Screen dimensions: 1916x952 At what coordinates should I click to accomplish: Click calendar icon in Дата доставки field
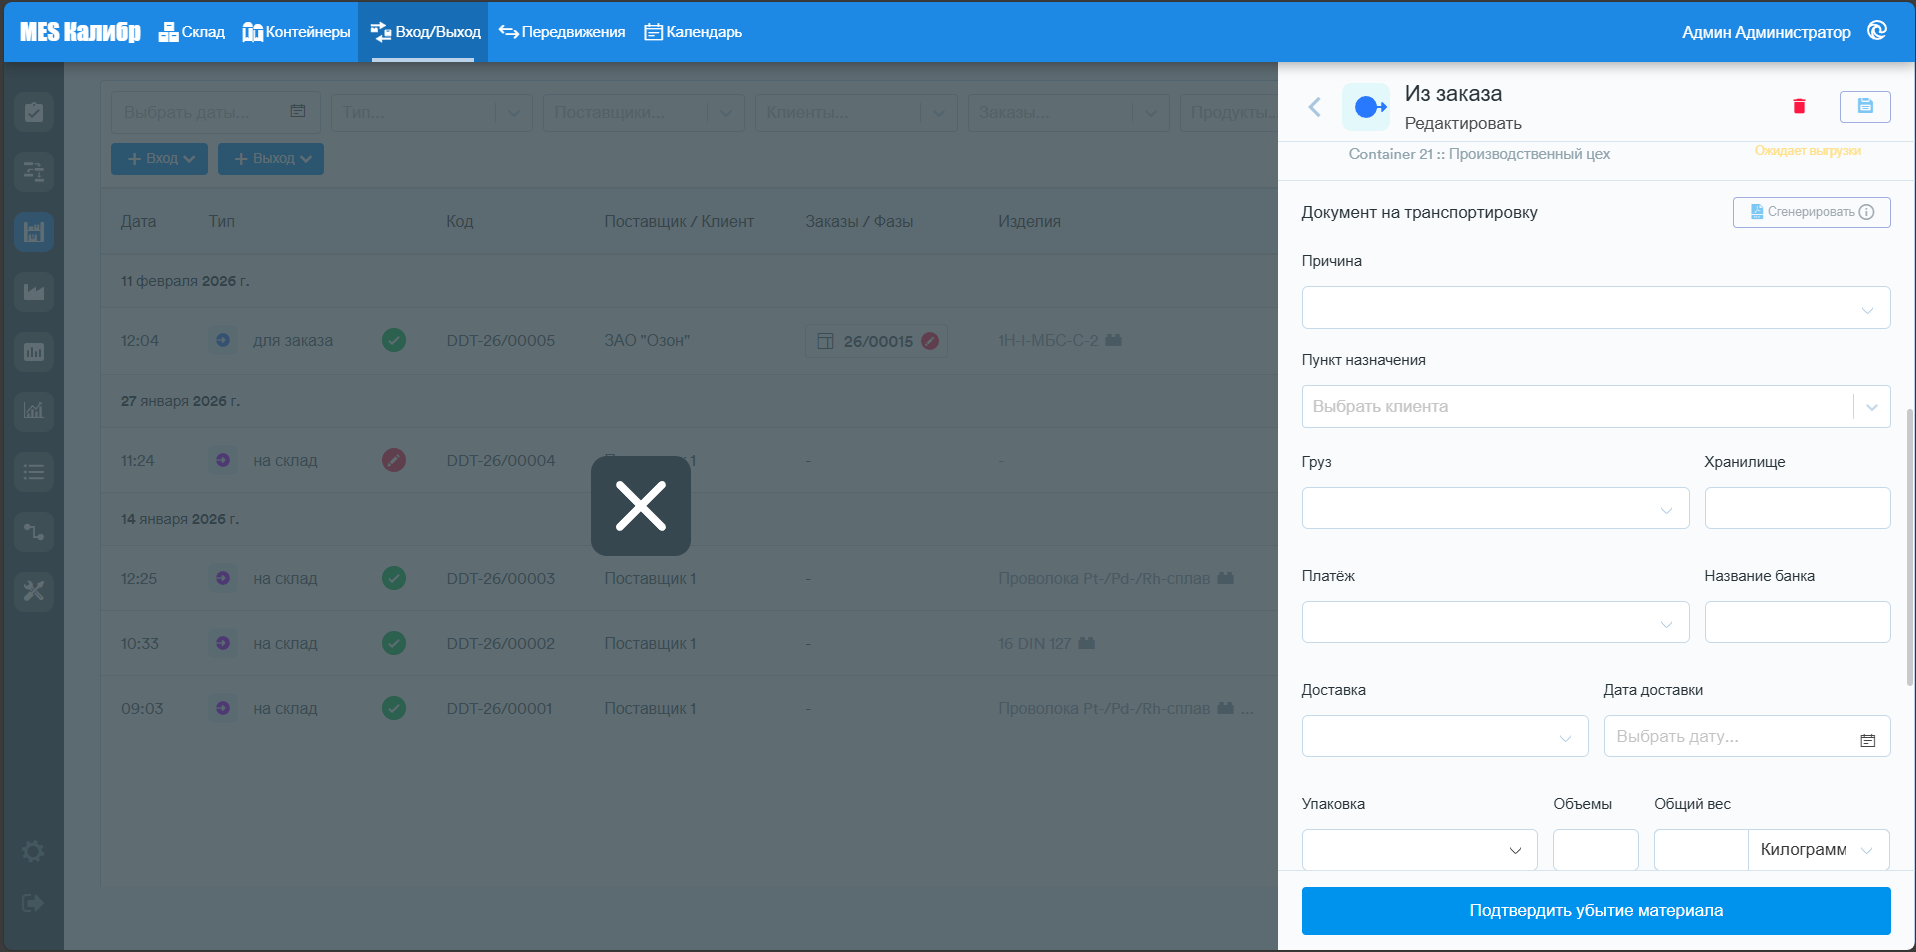[1867, 740]
